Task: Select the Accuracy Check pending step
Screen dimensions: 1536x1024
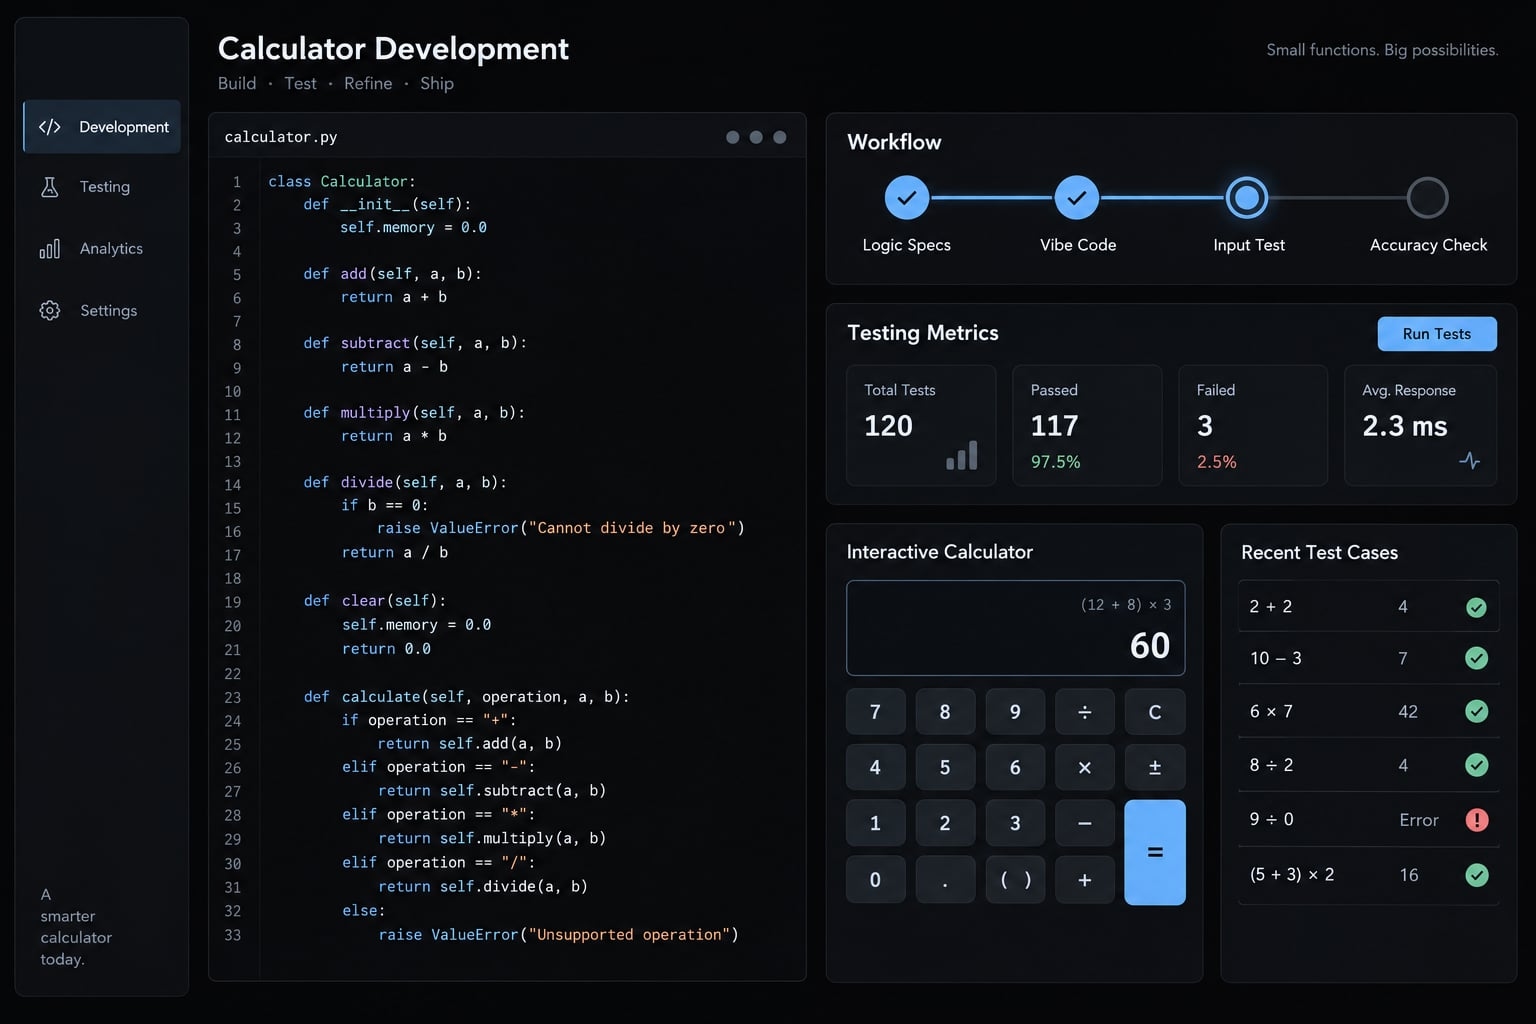Action: tap(1427, 198)
